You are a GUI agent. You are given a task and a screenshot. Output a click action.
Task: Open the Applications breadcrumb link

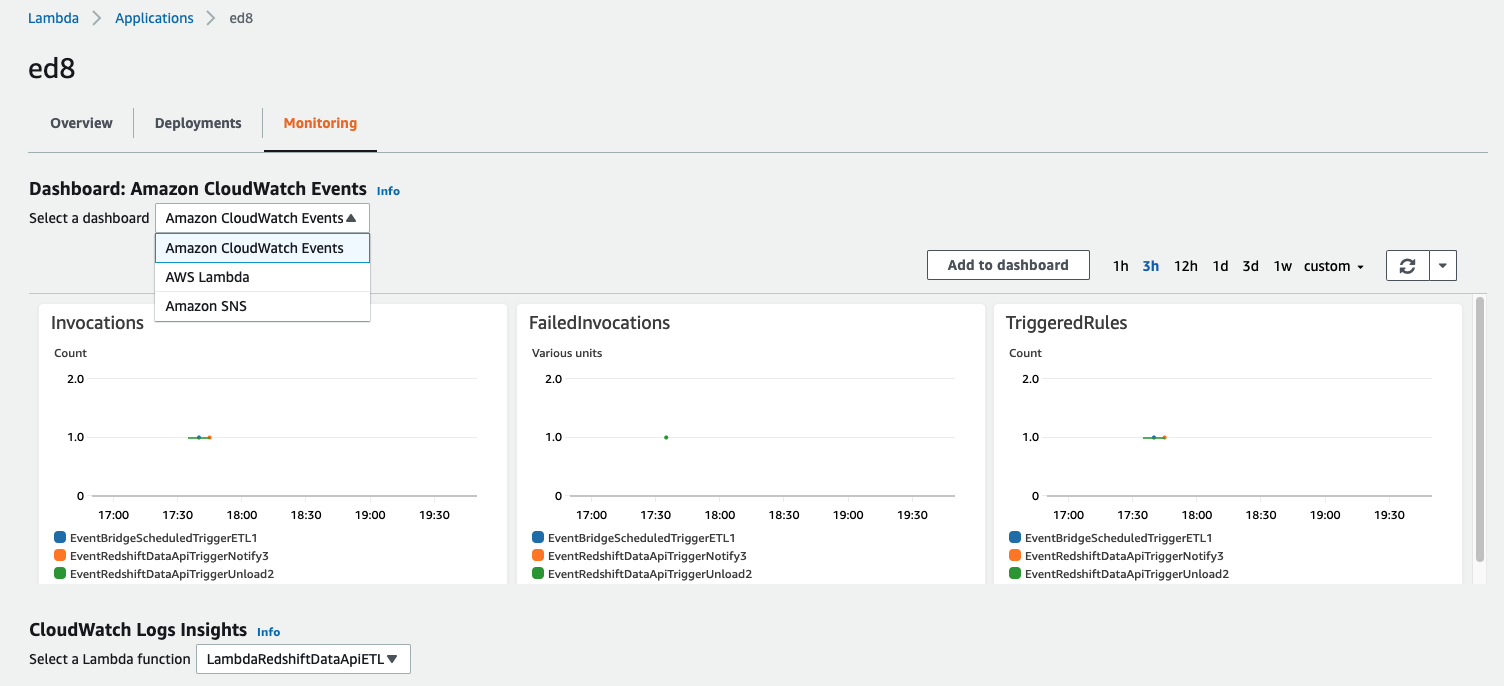pos(154,18)
